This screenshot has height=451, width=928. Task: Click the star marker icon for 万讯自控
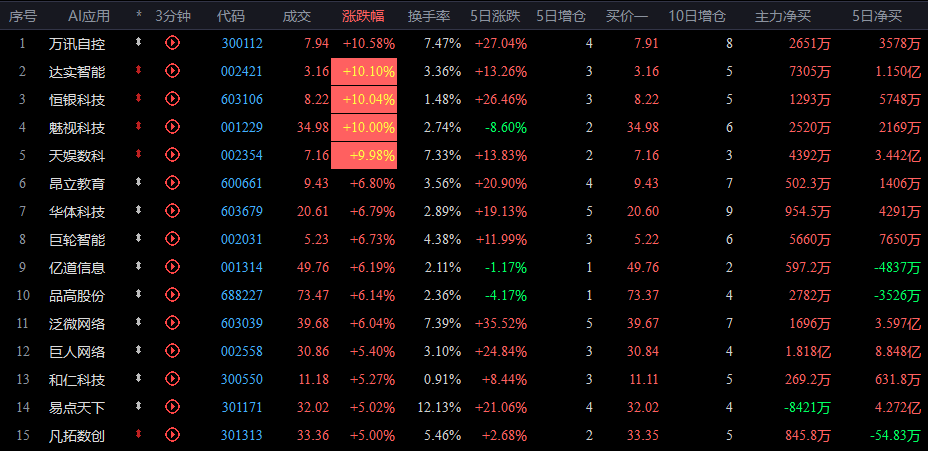138,42
